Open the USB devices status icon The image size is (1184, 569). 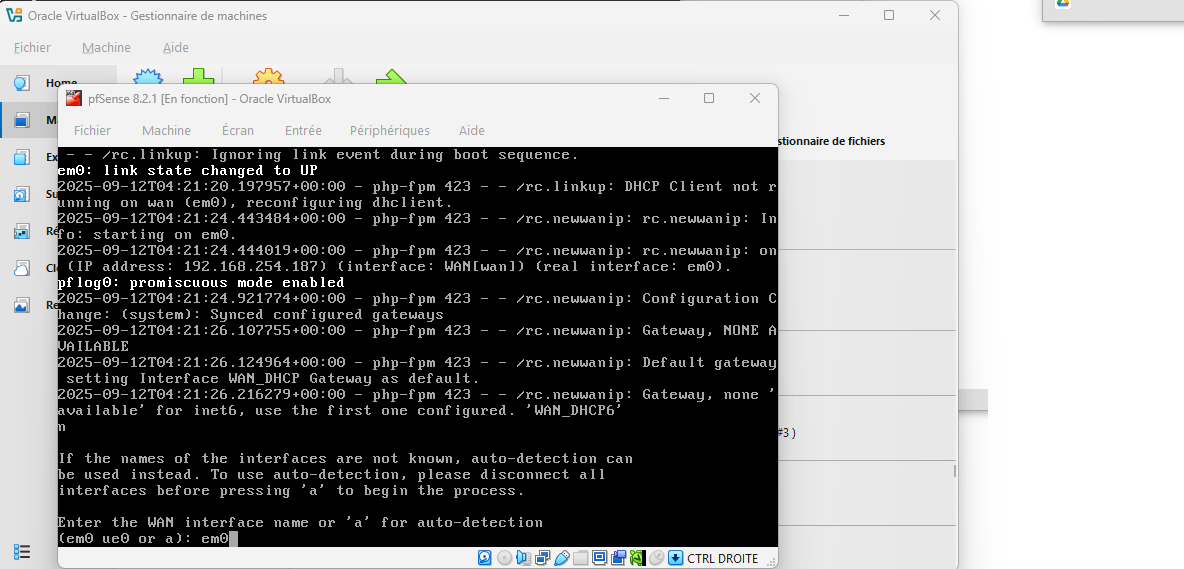click(561, 558)
